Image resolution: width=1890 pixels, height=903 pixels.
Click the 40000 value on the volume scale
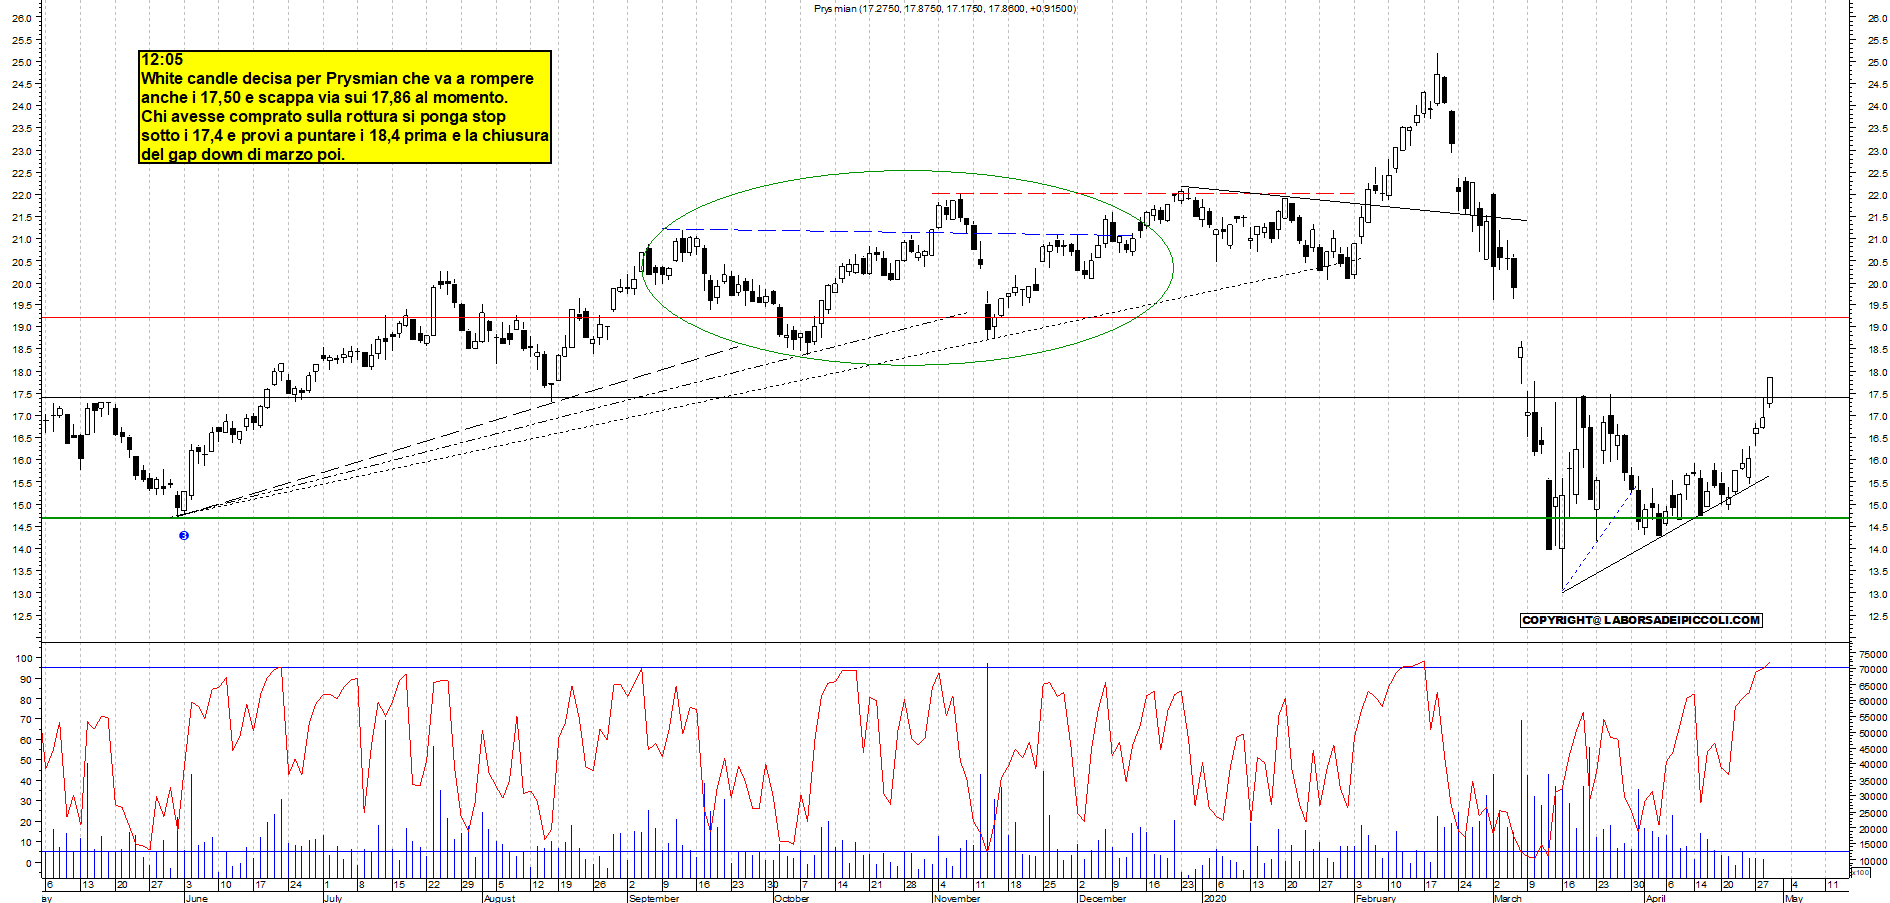1873,765
